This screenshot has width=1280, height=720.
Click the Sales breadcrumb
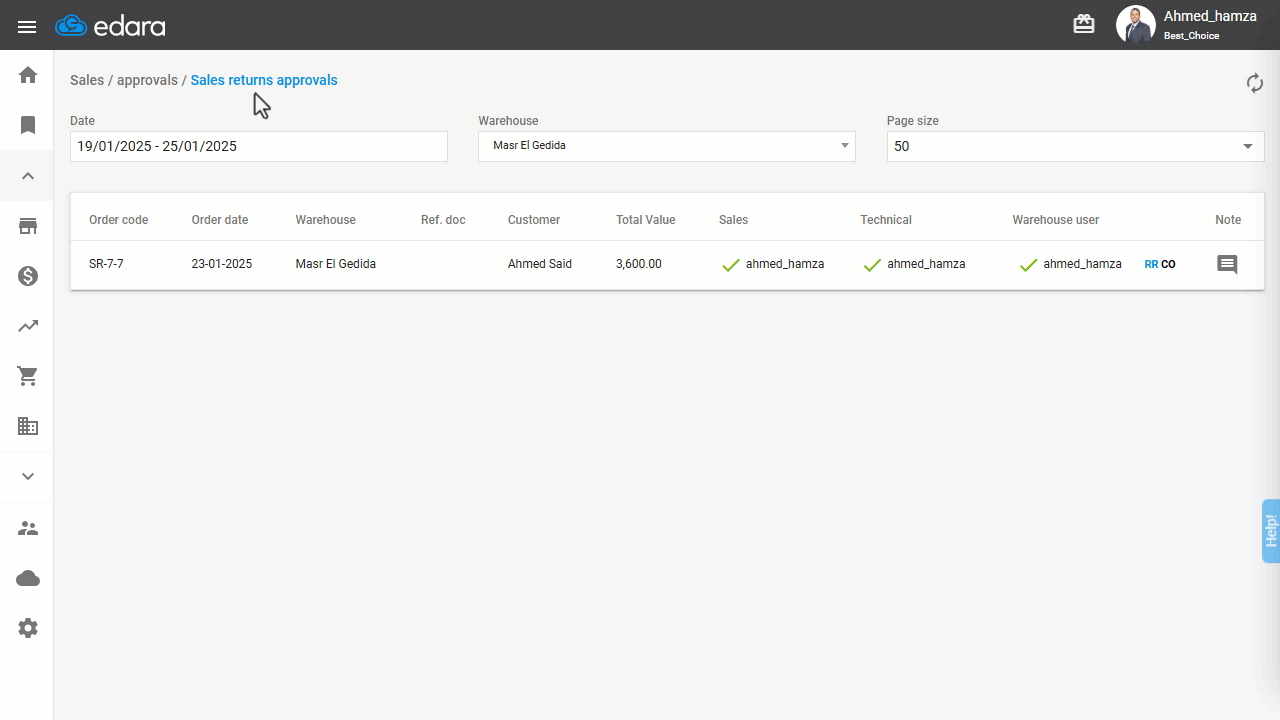(87, 80)
